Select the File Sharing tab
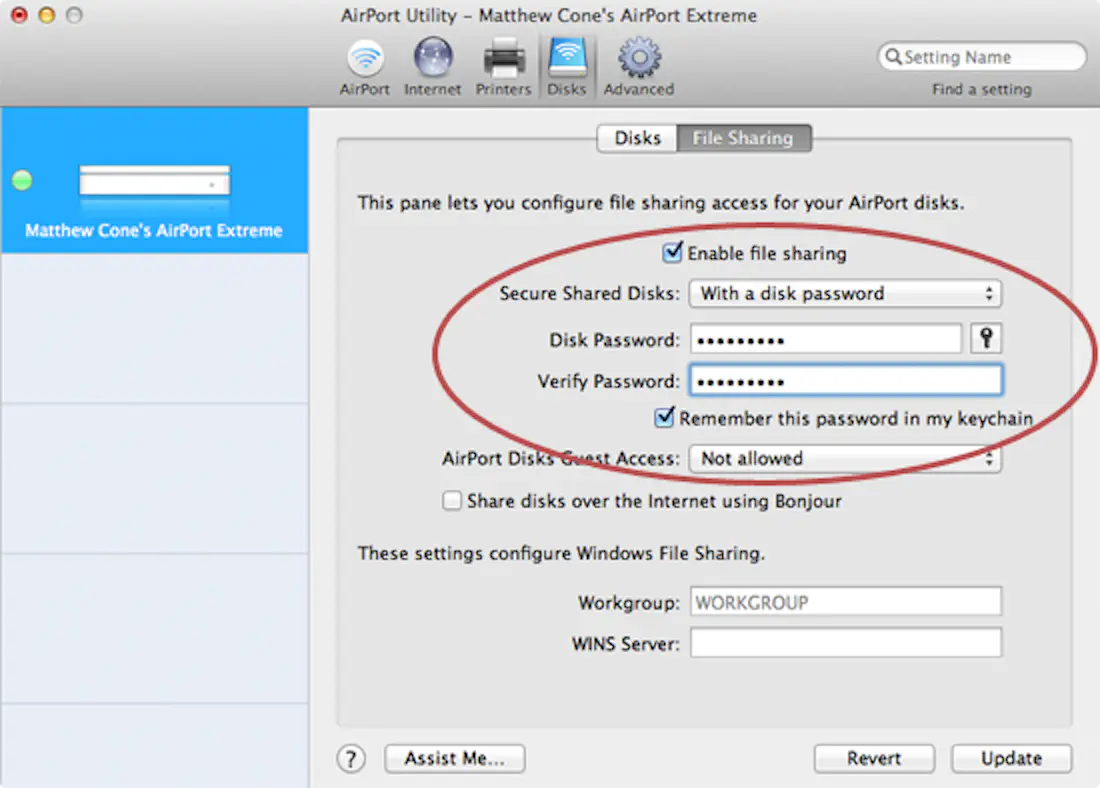This screenshot has width=1100, height=788. (744, 138)
